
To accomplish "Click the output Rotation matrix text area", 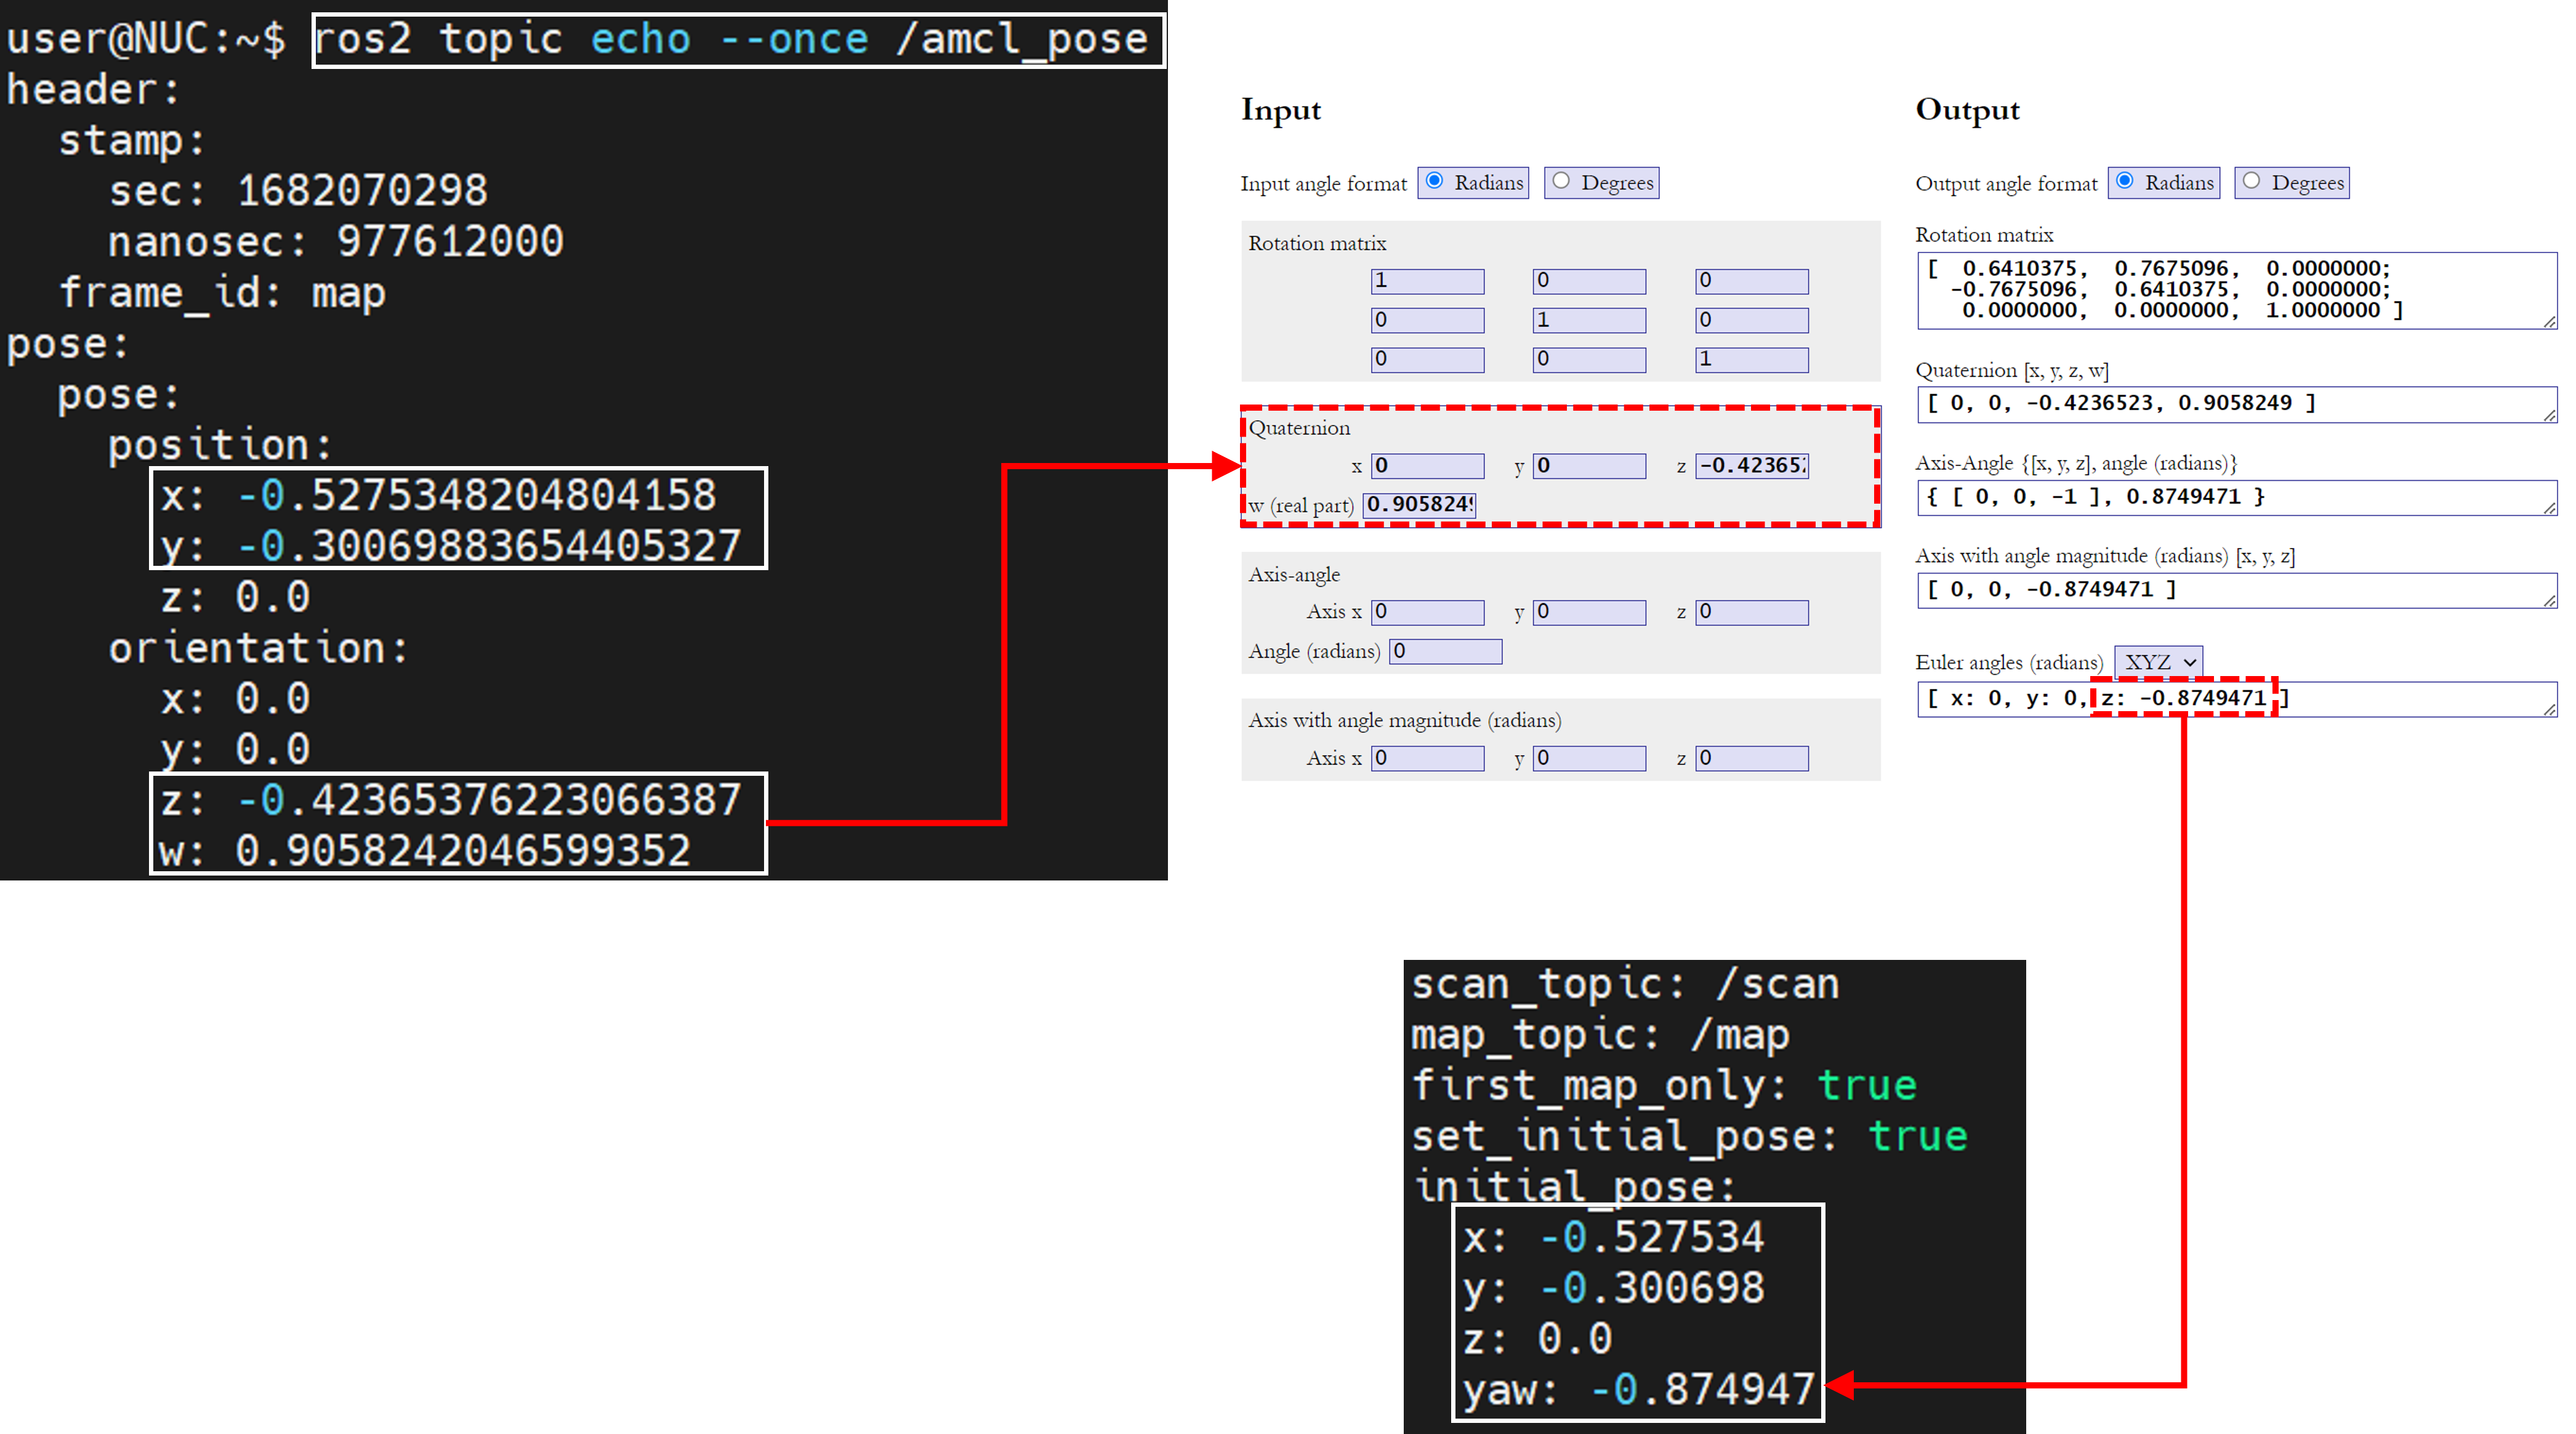I will pos(2237,290).
